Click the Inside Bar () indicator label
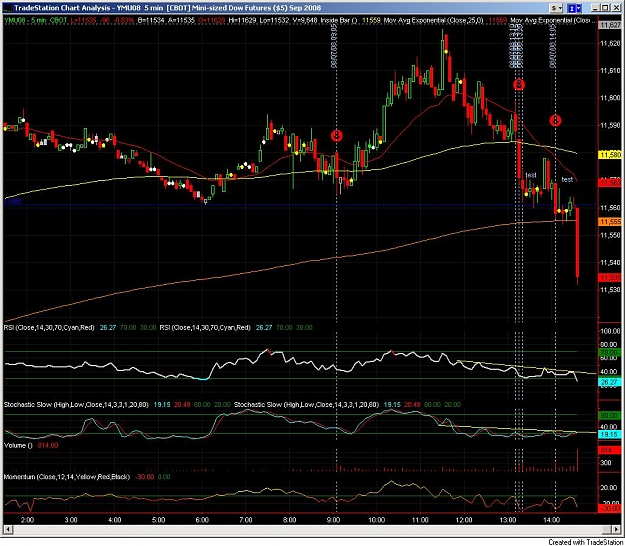The height and width of the screenshot is (546, 625). click(x=339, y=20)
